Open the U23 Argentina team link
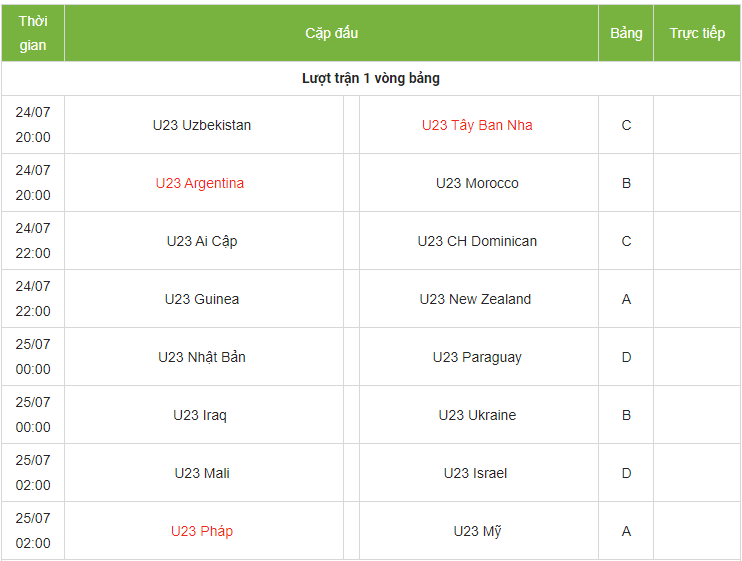Image resolution: width=742 pixels, height=561 pixels. (x=200, y=183)
